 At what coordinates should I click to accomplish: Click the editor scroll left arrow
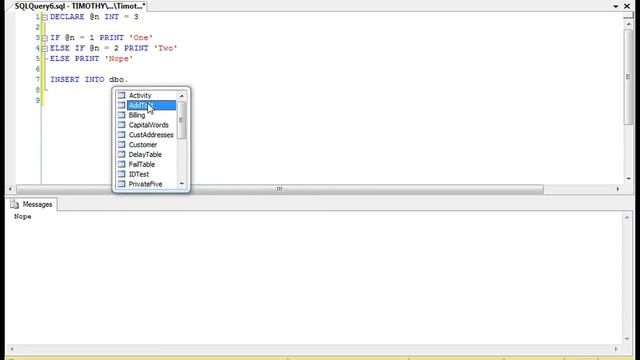(10, 189)
